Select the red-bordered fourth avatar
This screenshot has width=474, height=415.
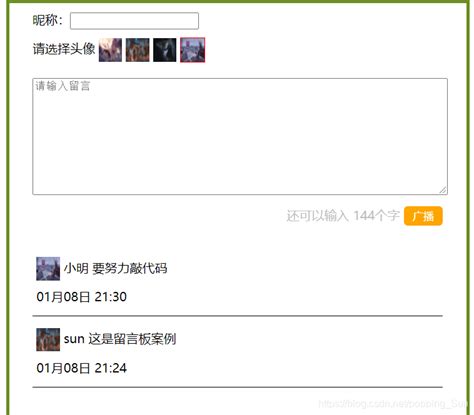click(x=193, y=50)
